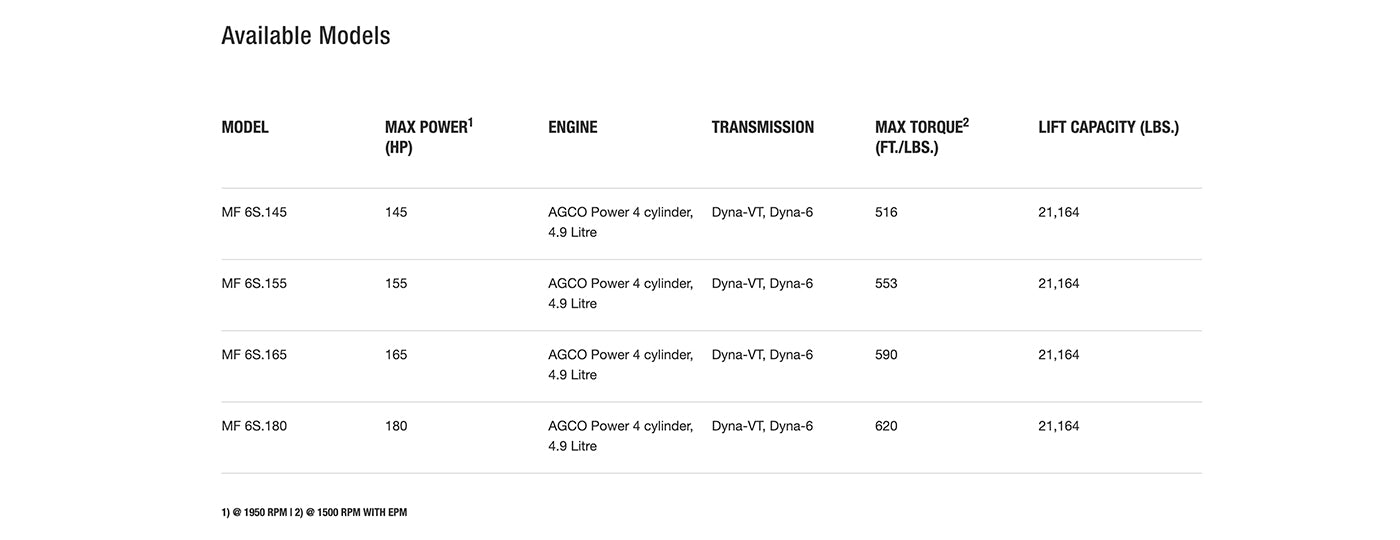The width and height of the screenshot is (1400, 540).
Task: Click the engine description in the MF 6S.145 row
Action: point(620,222)
